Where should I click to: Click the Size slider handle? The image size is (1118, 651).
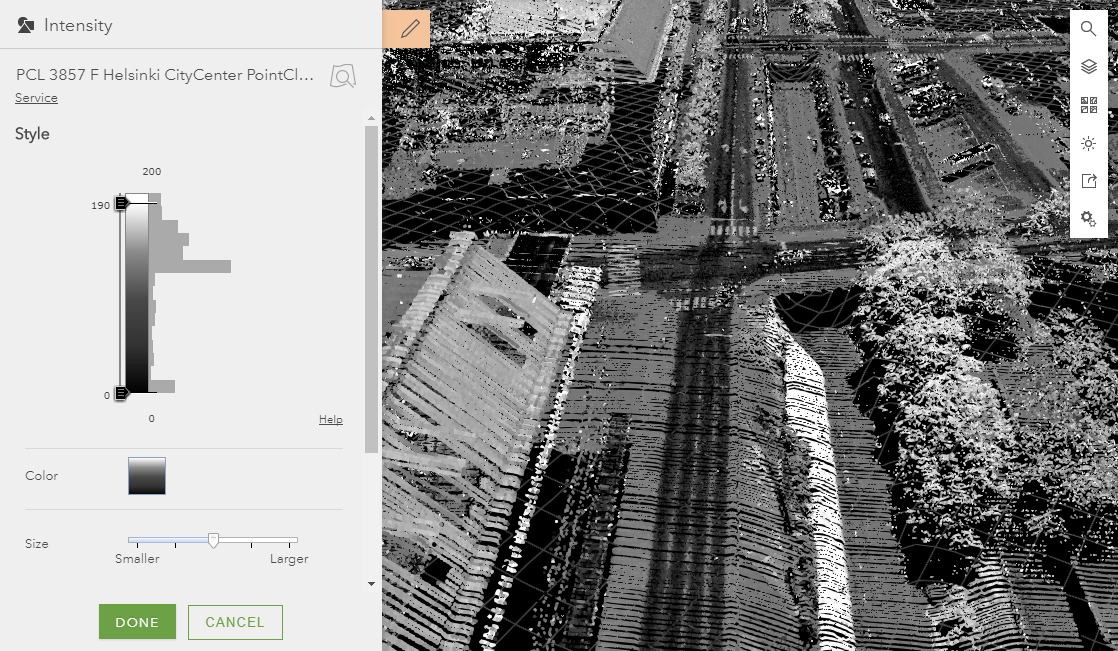(213, 540)
